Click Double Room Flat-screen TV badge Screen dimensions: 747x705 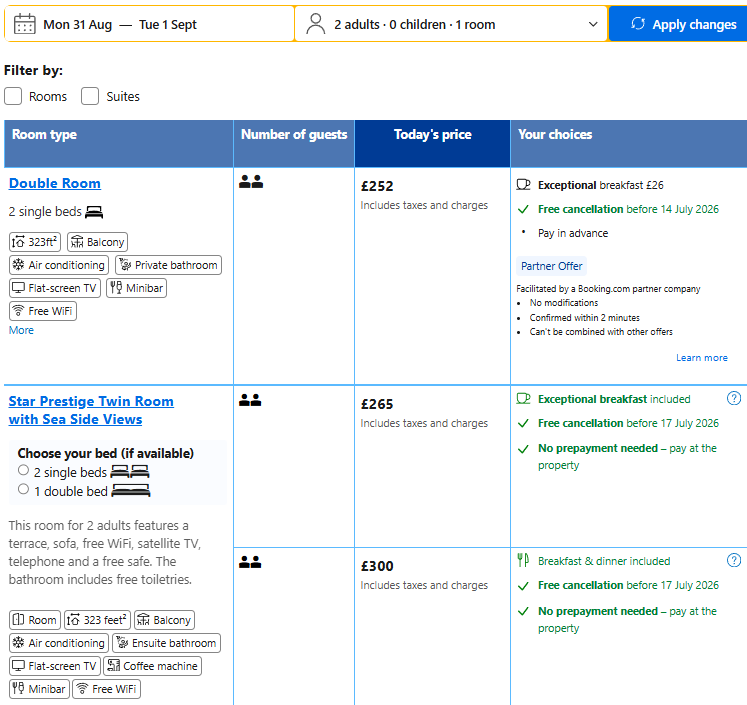coord(55,288)
